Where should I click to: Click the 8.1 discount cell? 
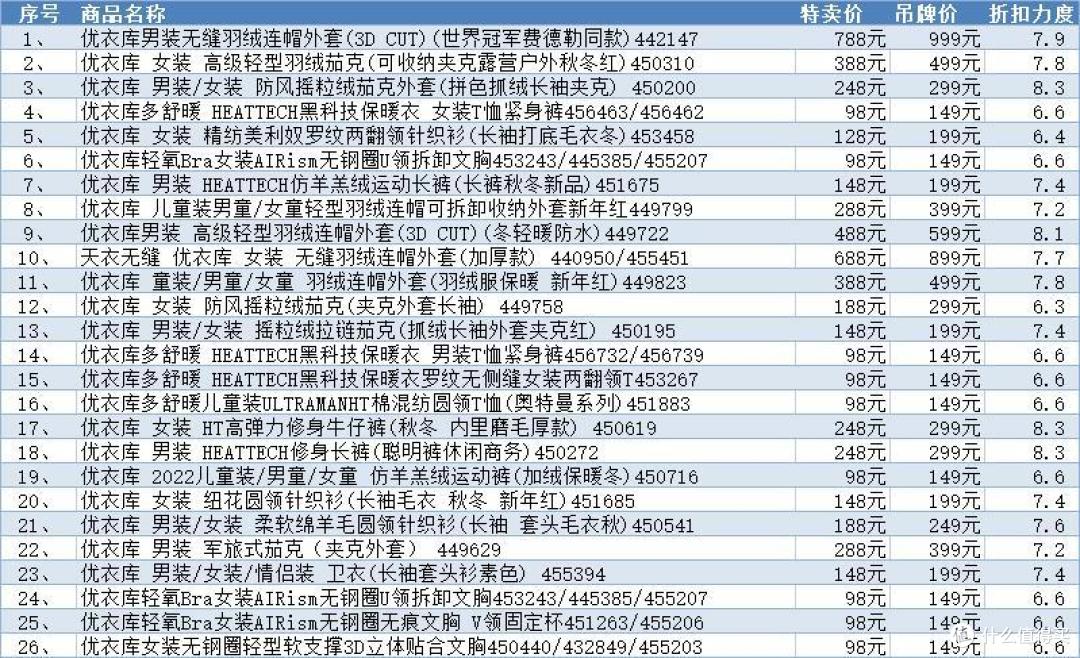(1048, 234)
